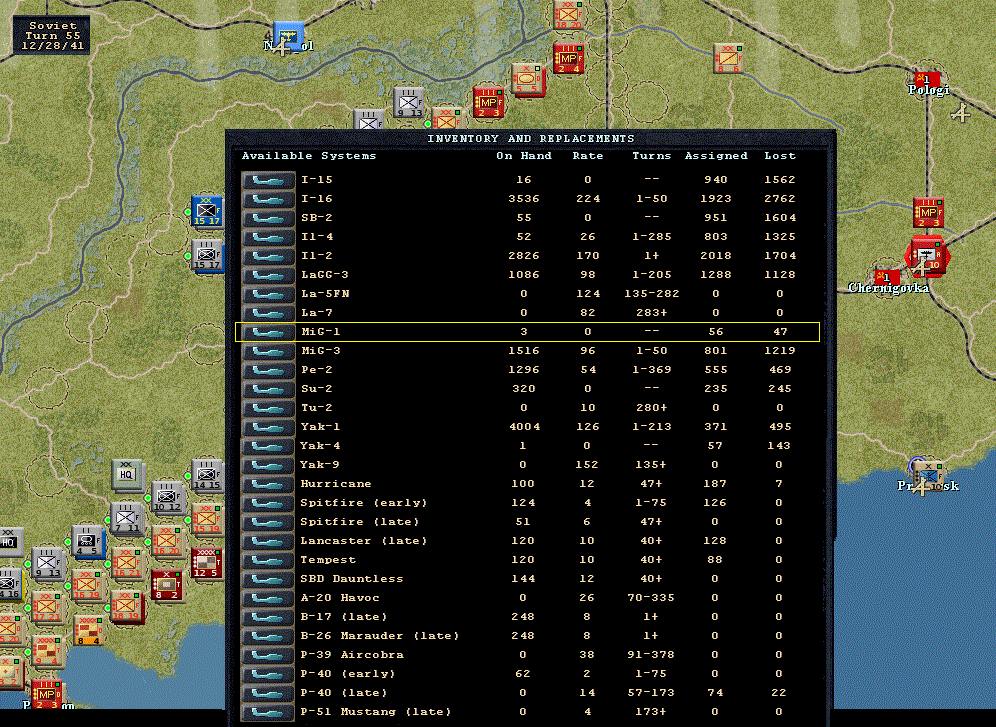This screenshot has width=996, height=727.
Task: Click the P-39 Aircobra row name
Action: click(352, 655)
